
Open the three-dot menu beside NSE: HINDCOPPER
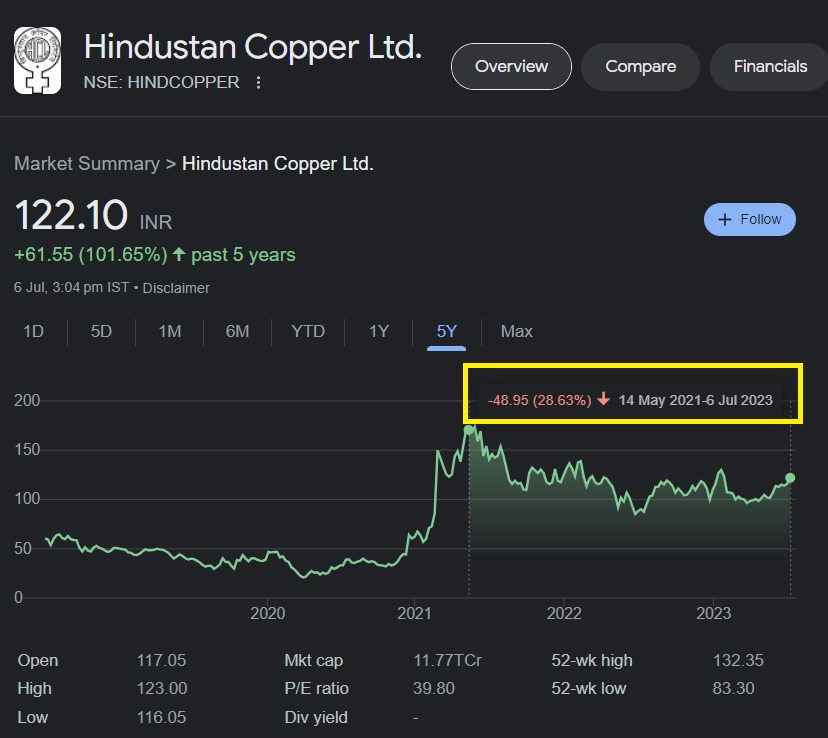coord(258,82)
